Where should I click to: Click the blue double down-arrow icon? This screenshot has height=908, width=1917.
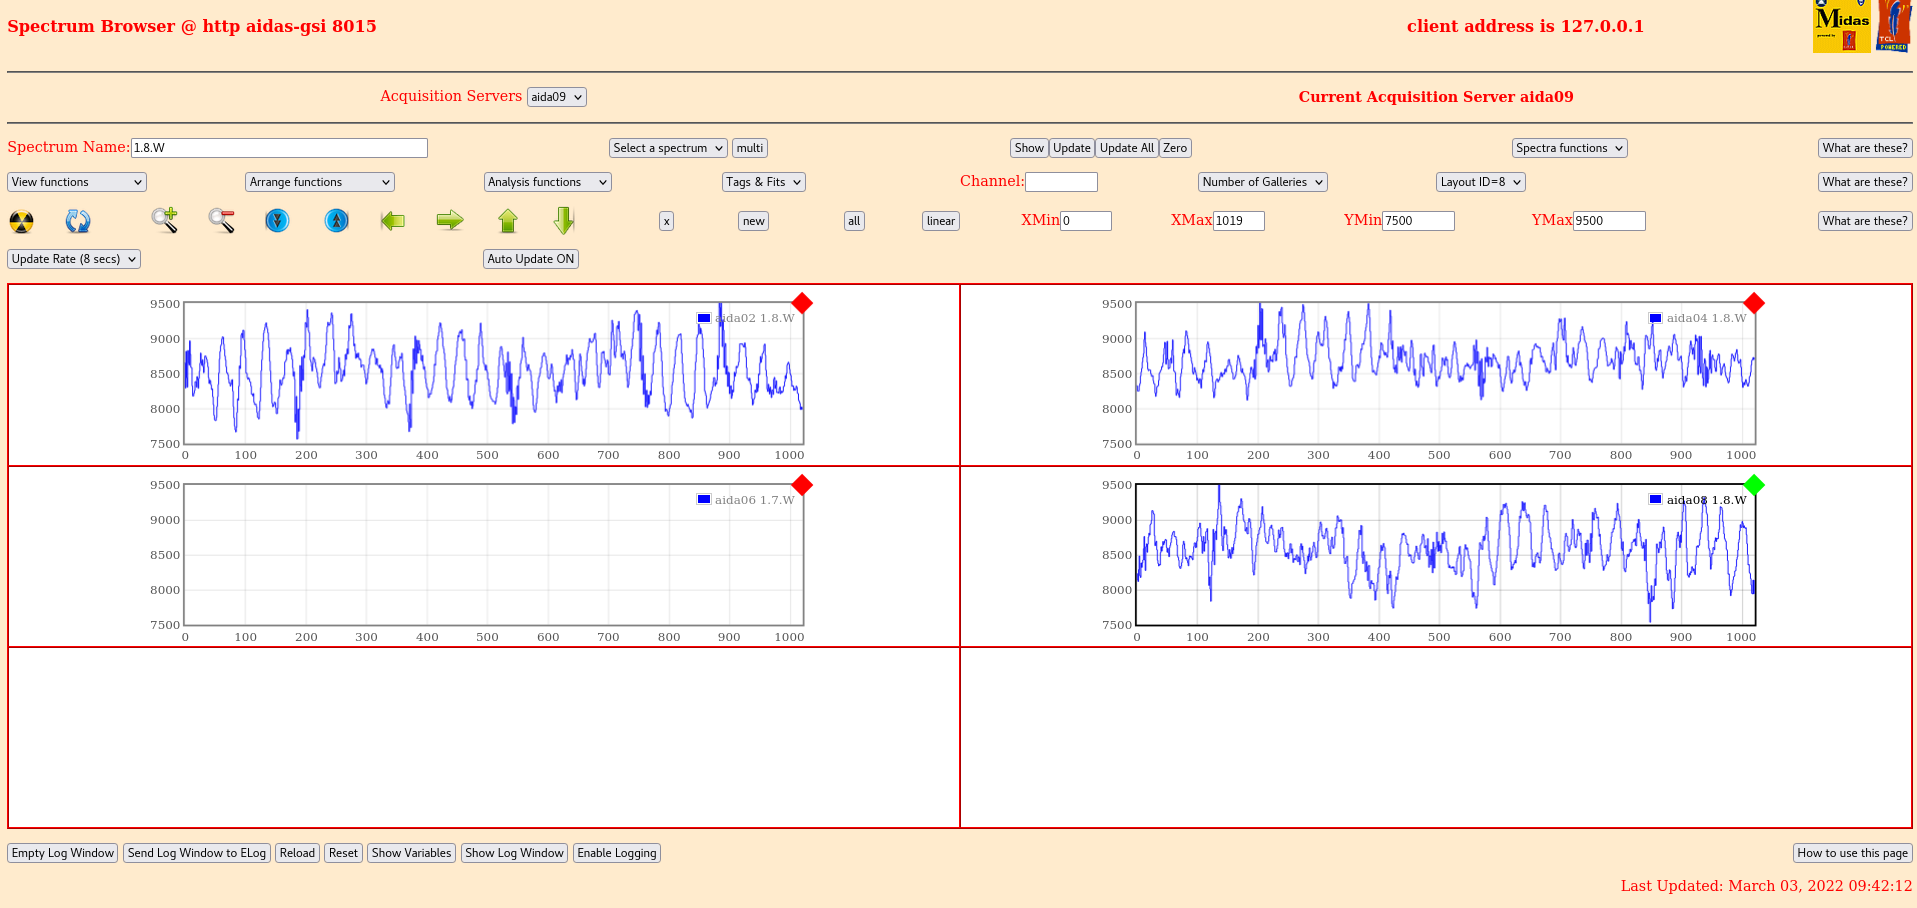[x=277, y=221]
